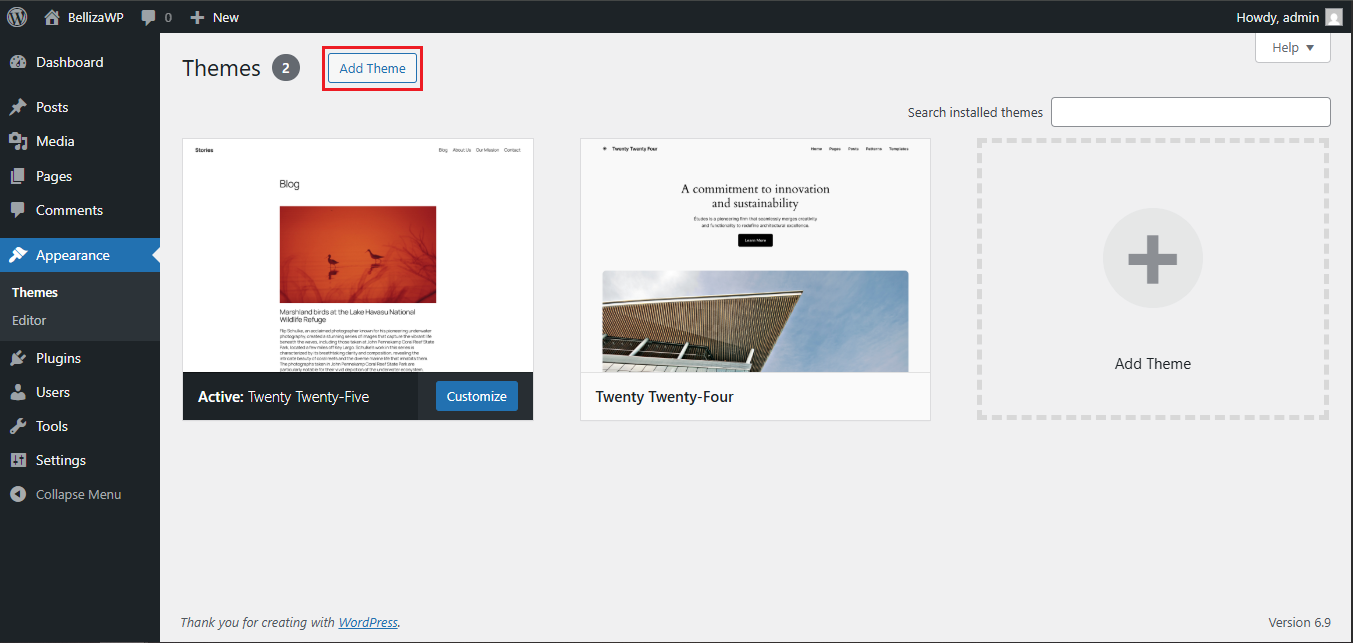Click the plus New icon in admin bar
This screenshot has width=1353, height=643.
point(197,17)
